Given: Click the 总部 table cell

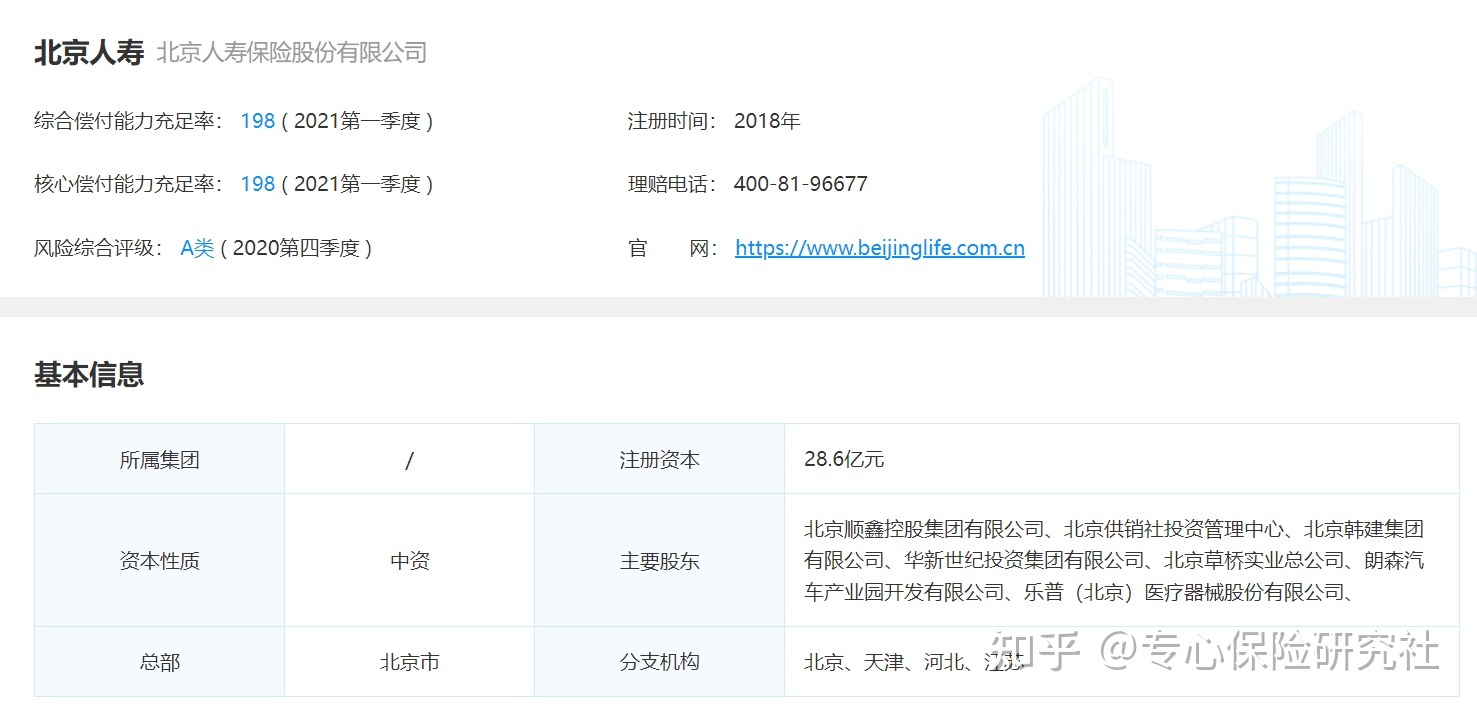Looking at the screenshot, I should [x=159, y=662].
